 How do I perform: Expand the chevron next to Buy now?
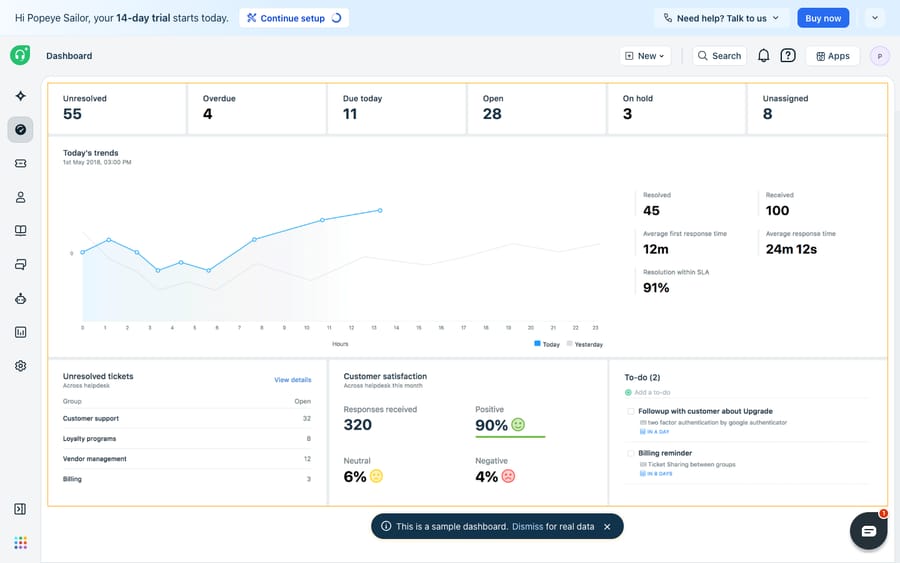click(x=875, y=18)
